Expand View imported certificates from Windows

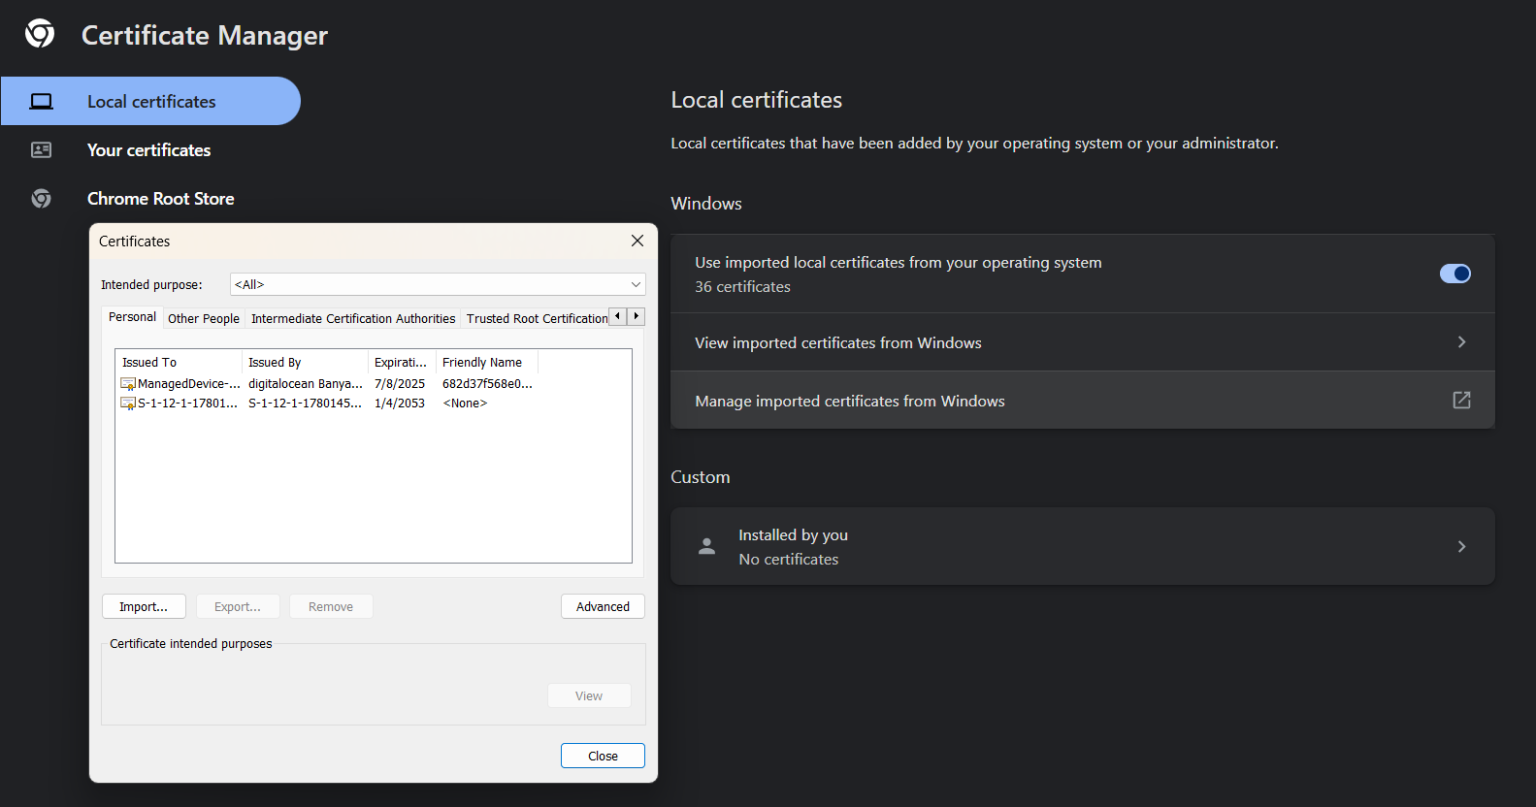point(1461,341)
